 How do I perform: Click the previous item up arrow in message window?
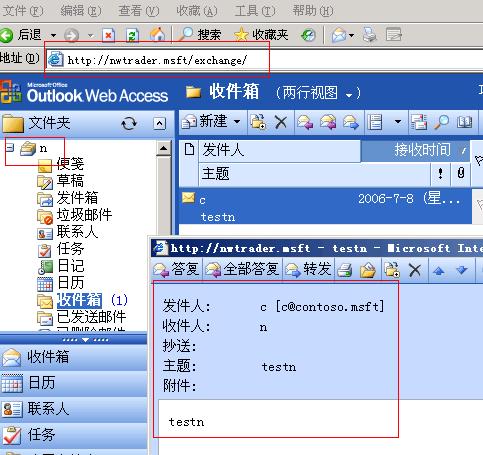(438, 270)
